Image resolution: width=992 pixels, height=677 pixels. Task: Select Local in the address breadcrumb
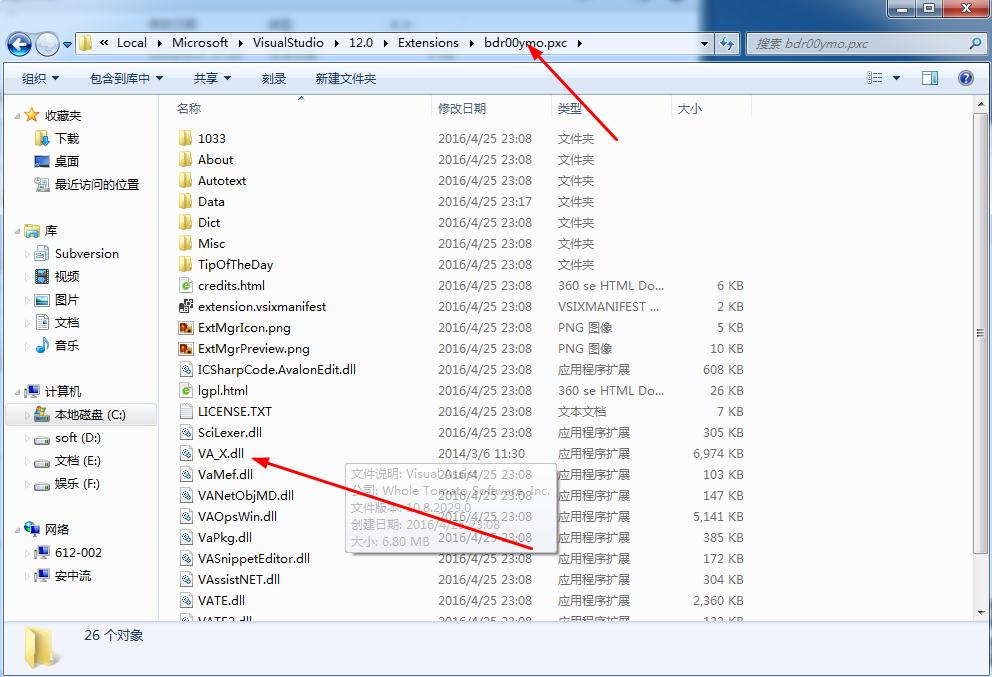(132, 43)
